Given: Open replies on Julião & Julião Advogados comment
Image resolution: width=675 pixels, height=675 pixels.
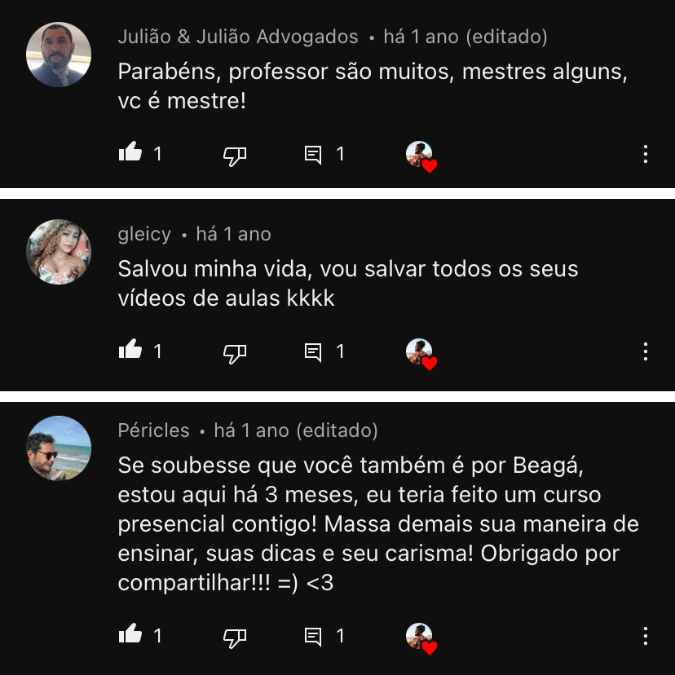Looking at the screenshot, I should (313, 155).
